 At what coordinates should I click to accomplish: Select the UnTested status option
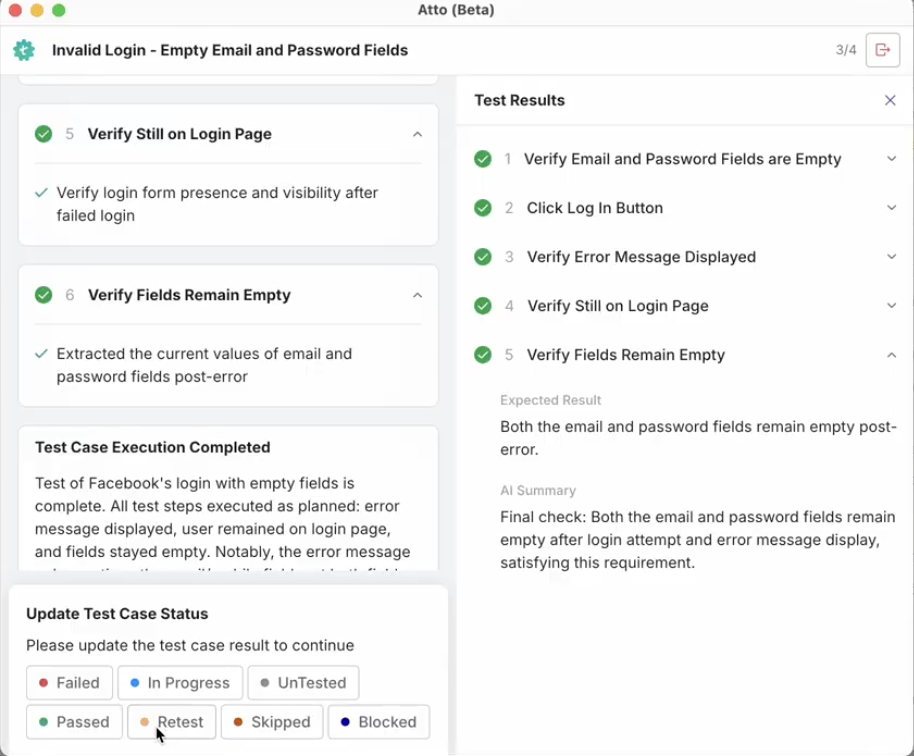(302, 682)
